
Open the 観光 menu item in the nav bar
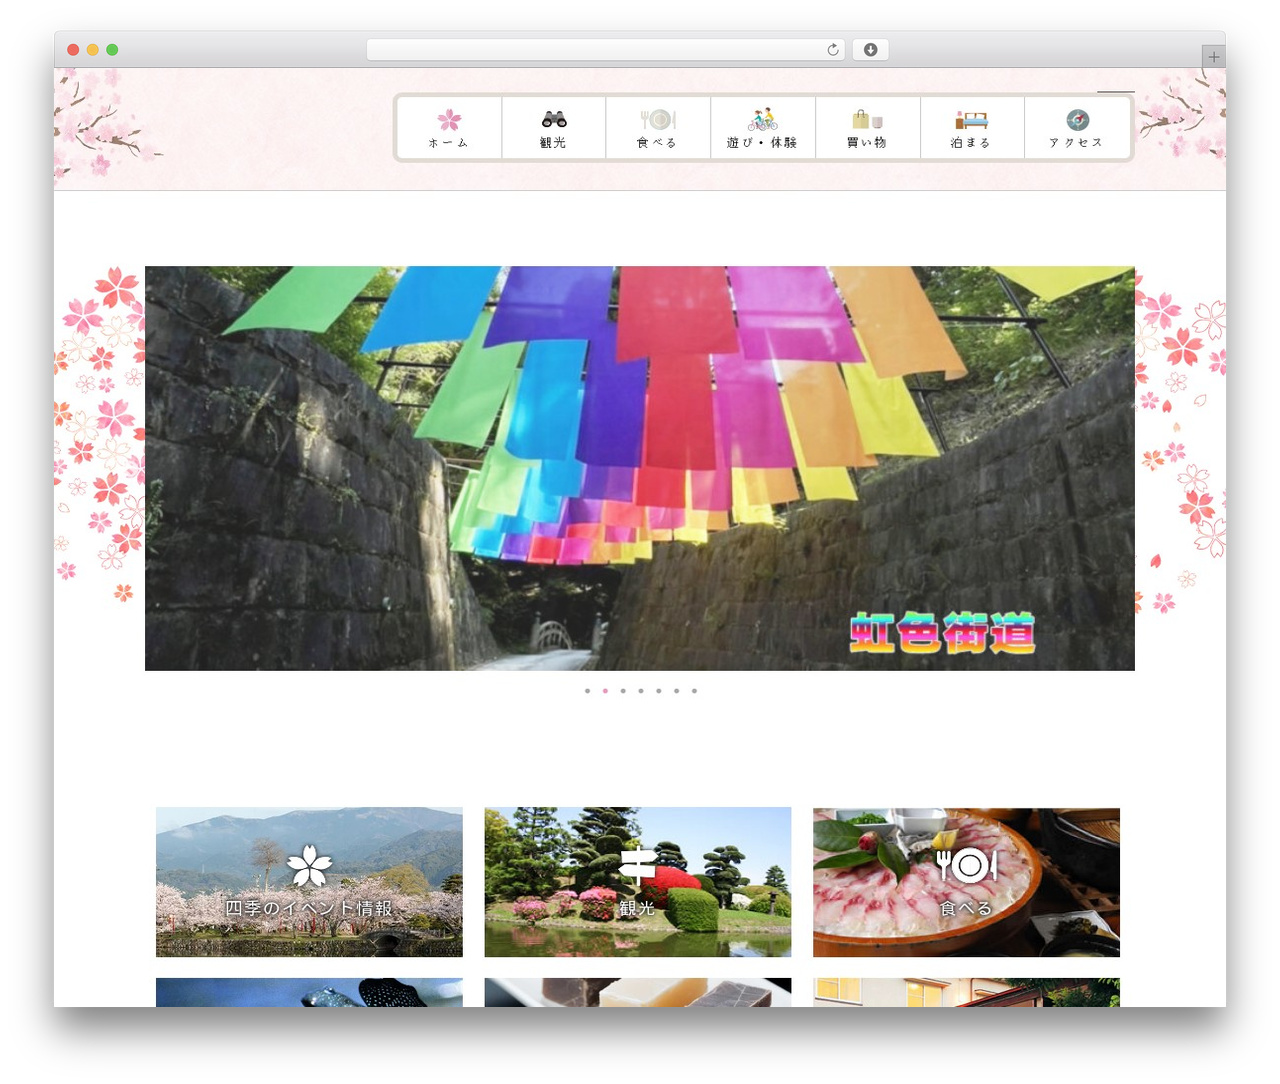553,143
